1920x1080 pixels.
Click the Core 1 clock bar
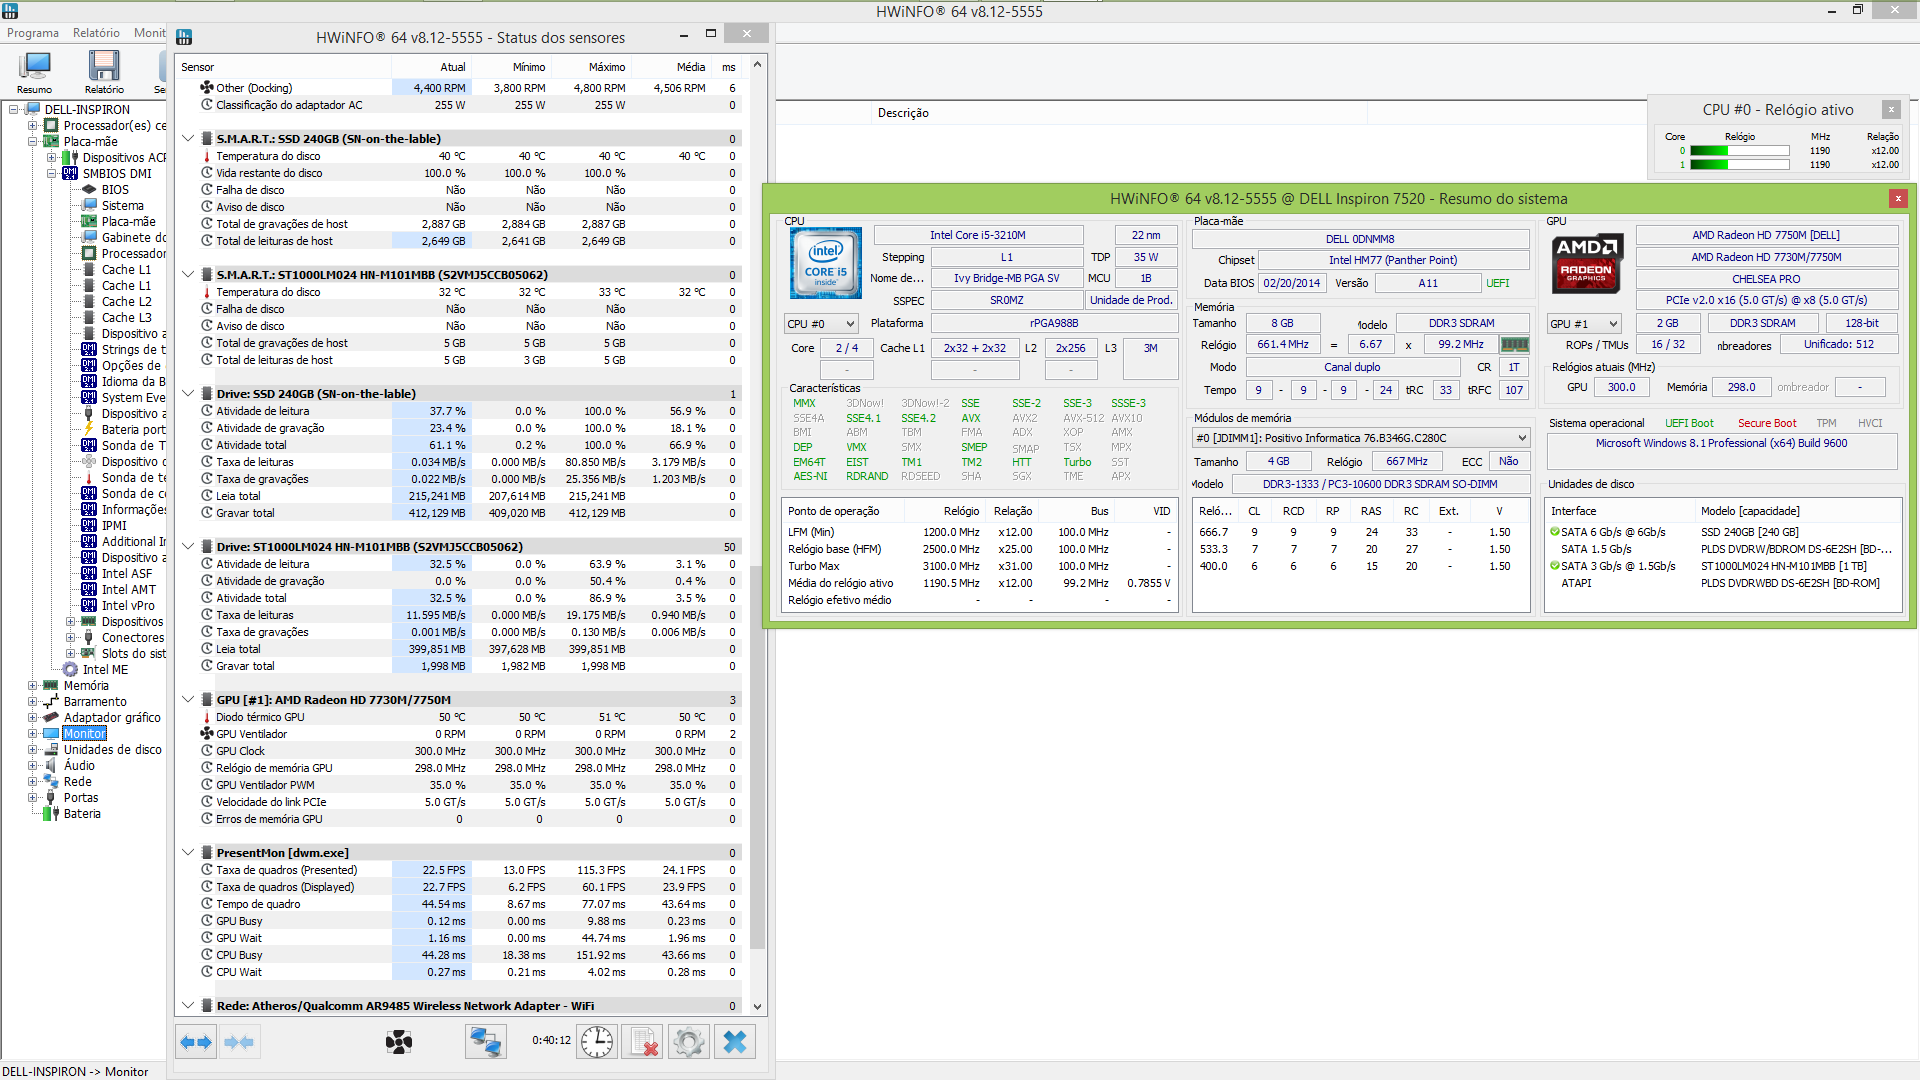pos(1740,165)
